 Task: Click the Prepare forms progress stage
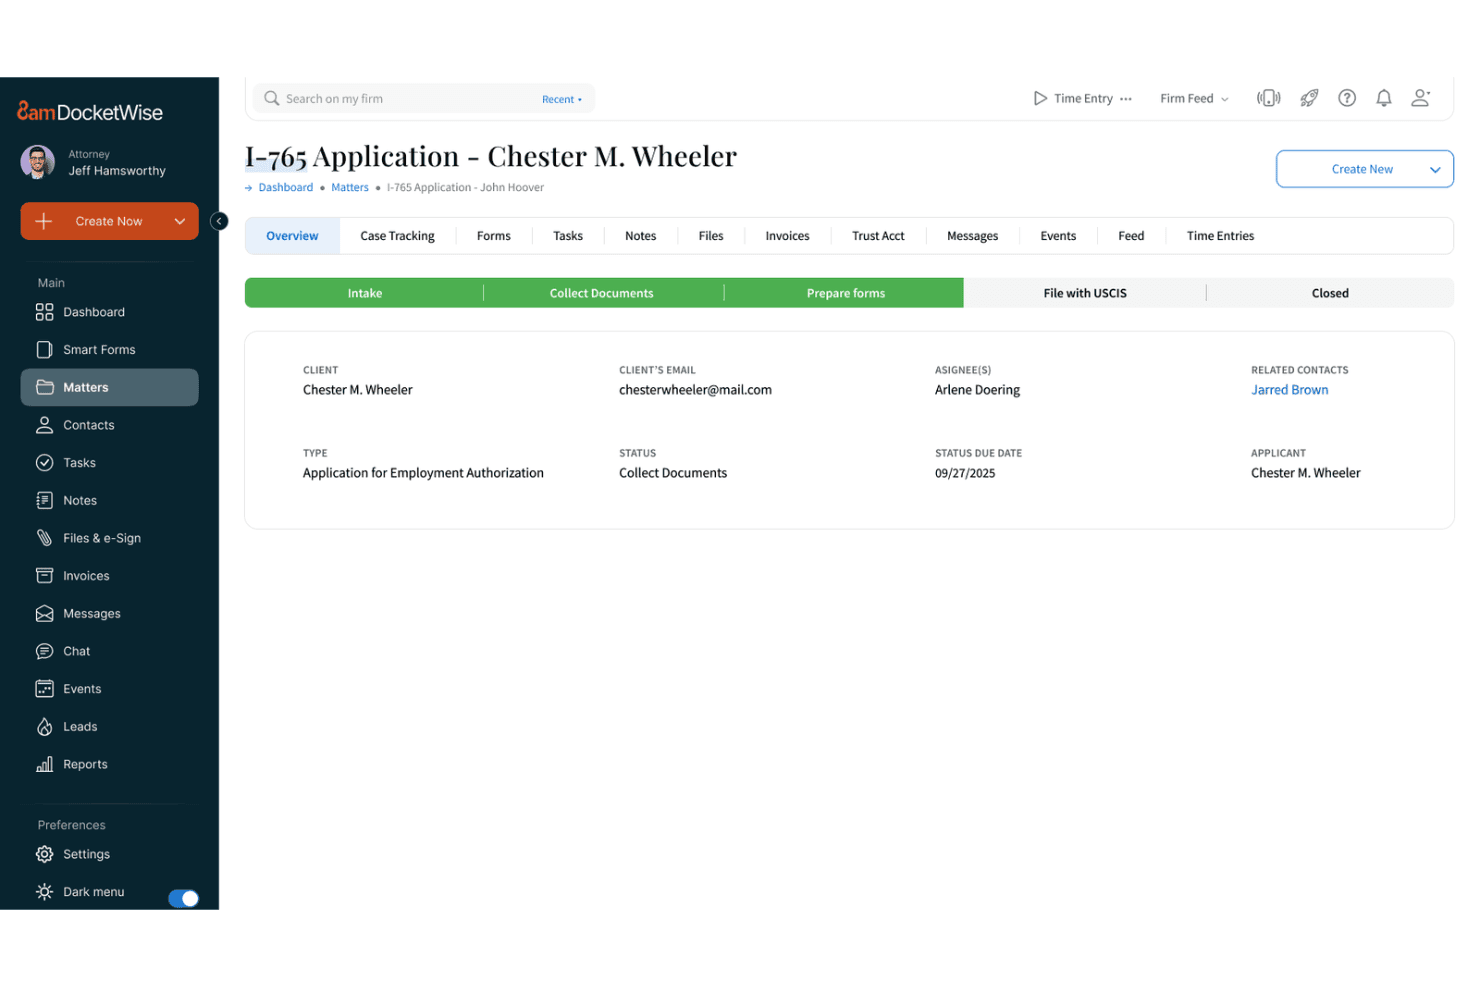[845, 293]
